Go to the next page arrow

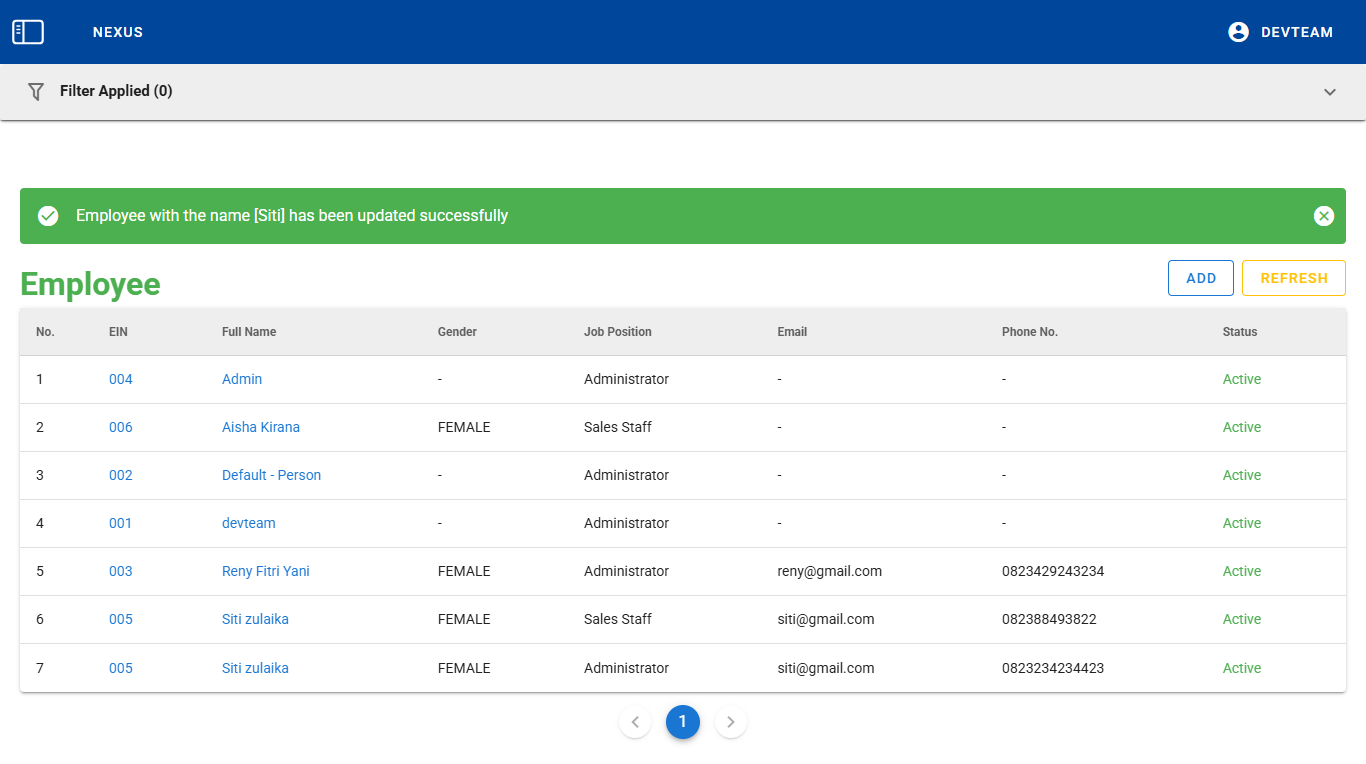pyautogui.click(x=731, y=722)
